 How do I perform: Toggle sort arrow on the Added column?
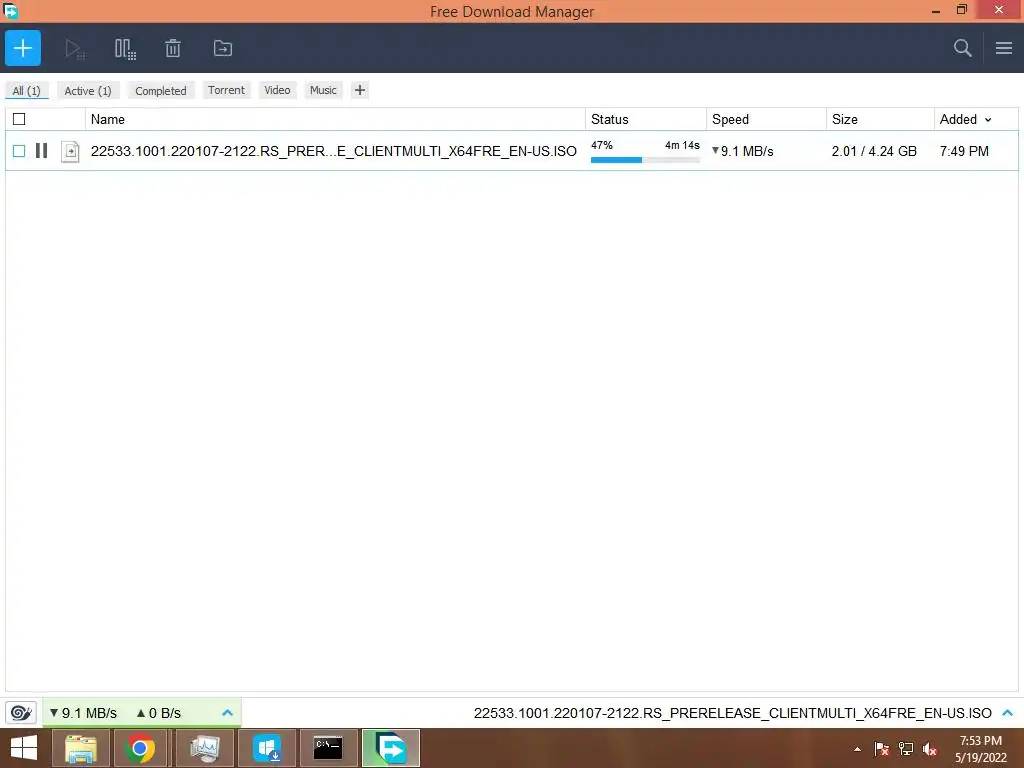988,120
